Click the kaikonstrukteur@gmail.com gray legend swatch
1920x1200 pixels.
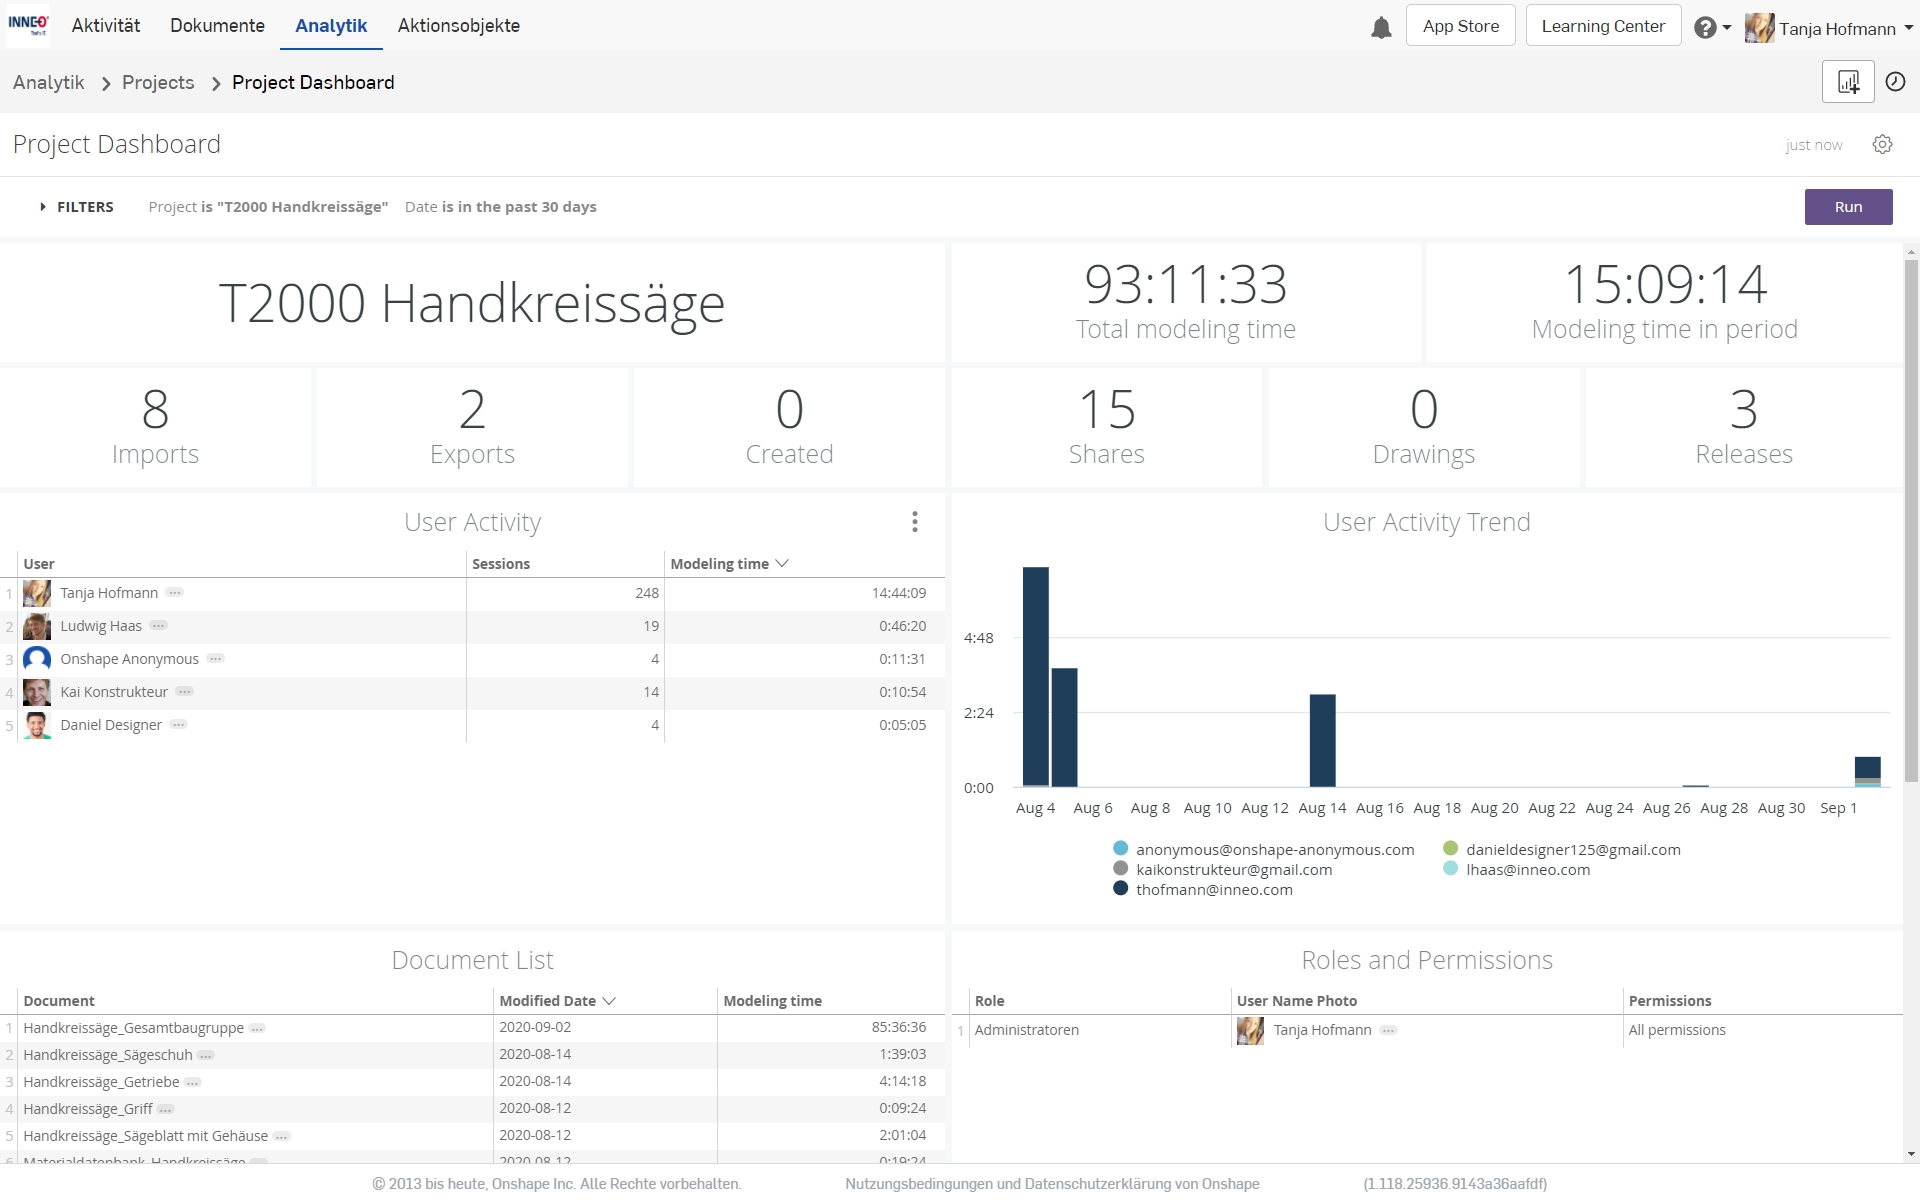tap(1120, 869)
